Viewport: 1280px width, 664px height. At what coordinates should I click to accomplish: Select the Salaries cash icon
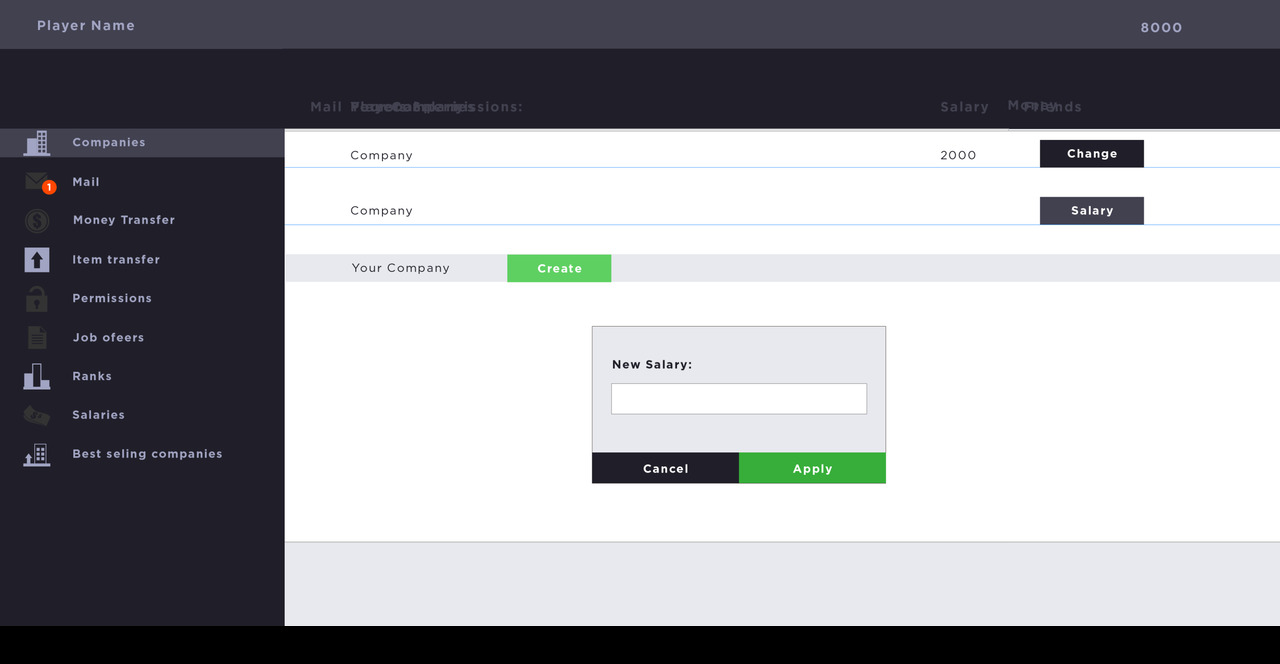point(37,415)
